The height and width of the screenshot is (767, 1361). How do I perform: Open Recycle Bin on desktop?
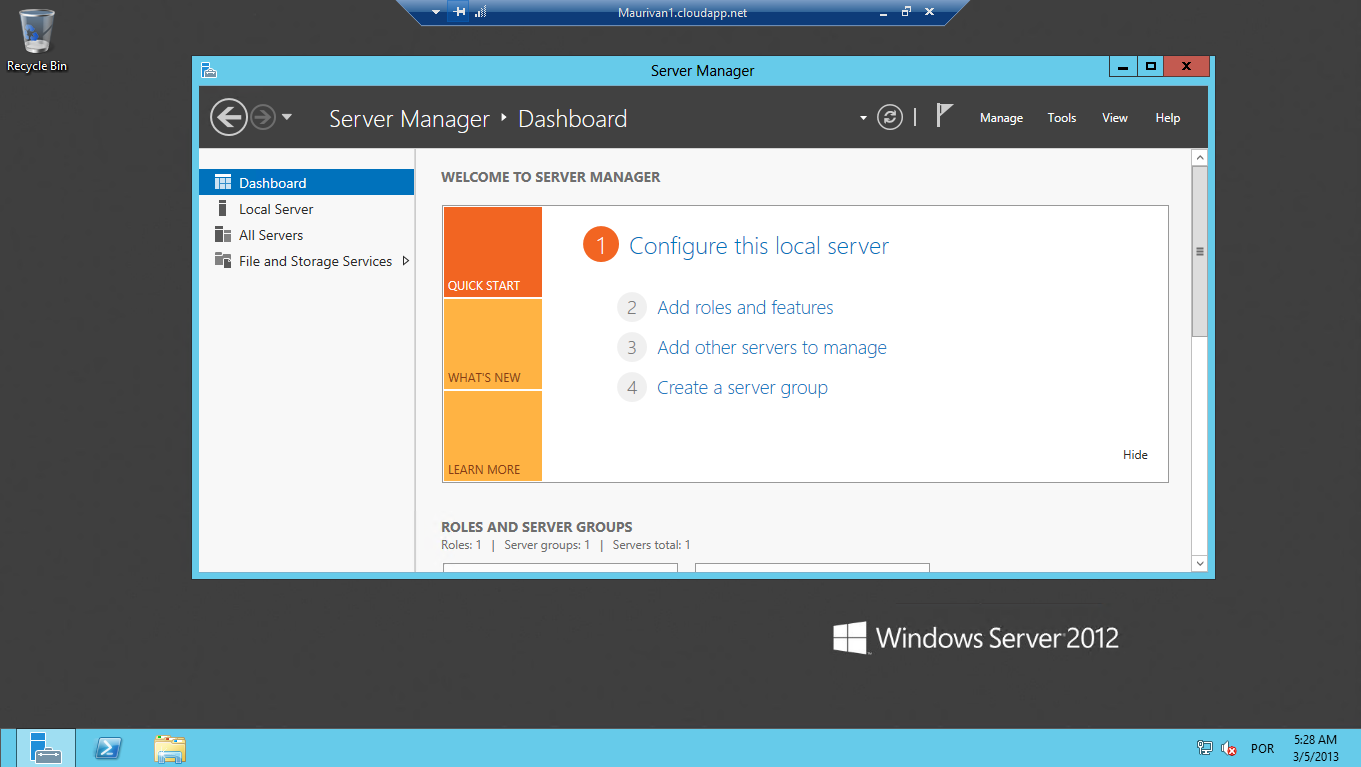[37, 40]
